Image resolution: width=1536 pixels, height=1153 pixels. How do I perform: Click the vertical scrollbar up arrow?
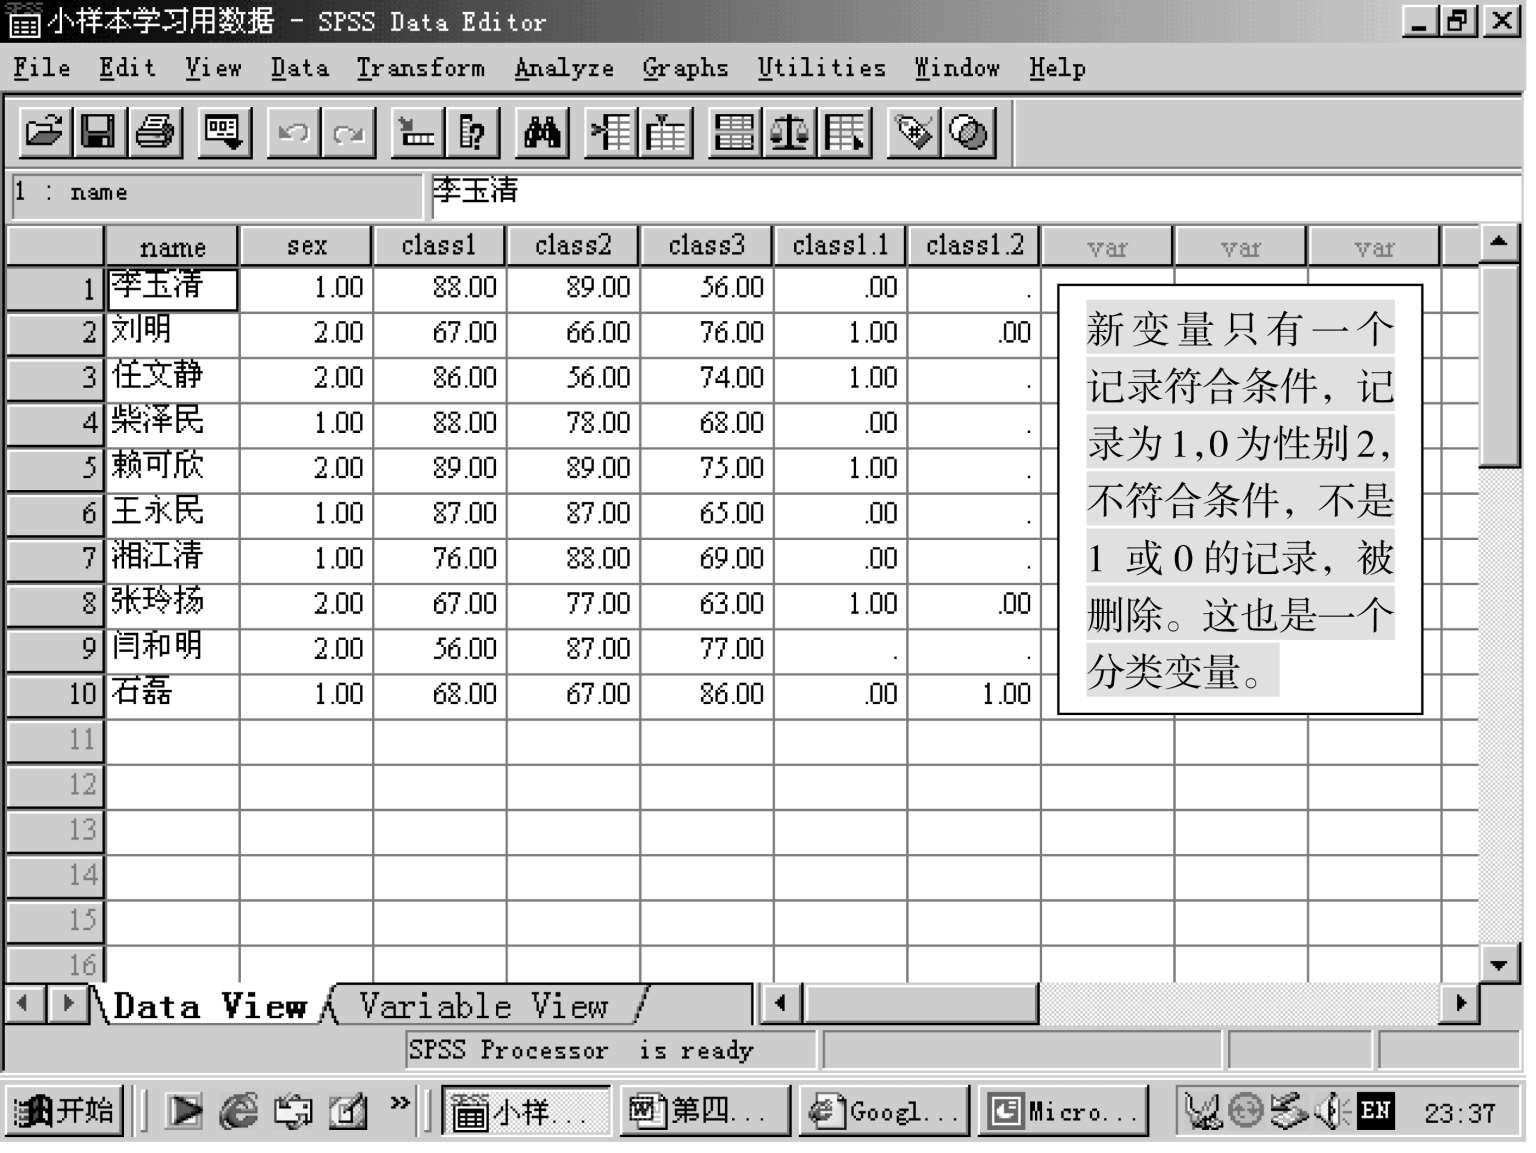point(1498,243)
